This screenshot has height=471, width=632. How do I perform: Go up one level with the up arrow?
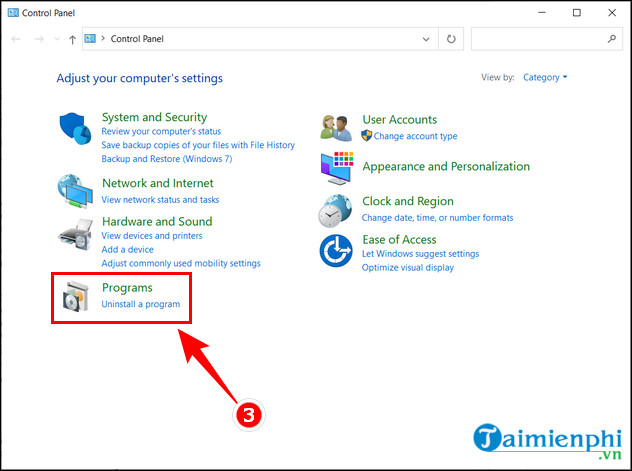[73, 39]
